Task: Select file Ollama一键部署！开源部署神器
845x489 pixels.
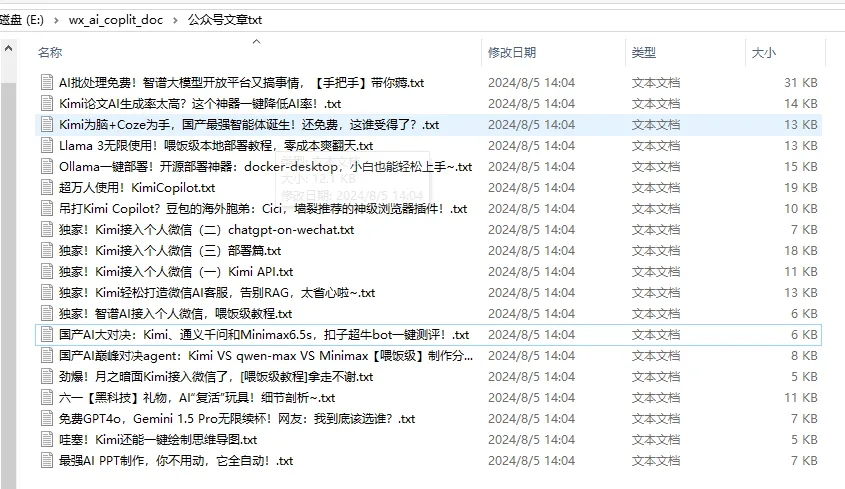Action: pyautogui.click(x=266, y=167)
